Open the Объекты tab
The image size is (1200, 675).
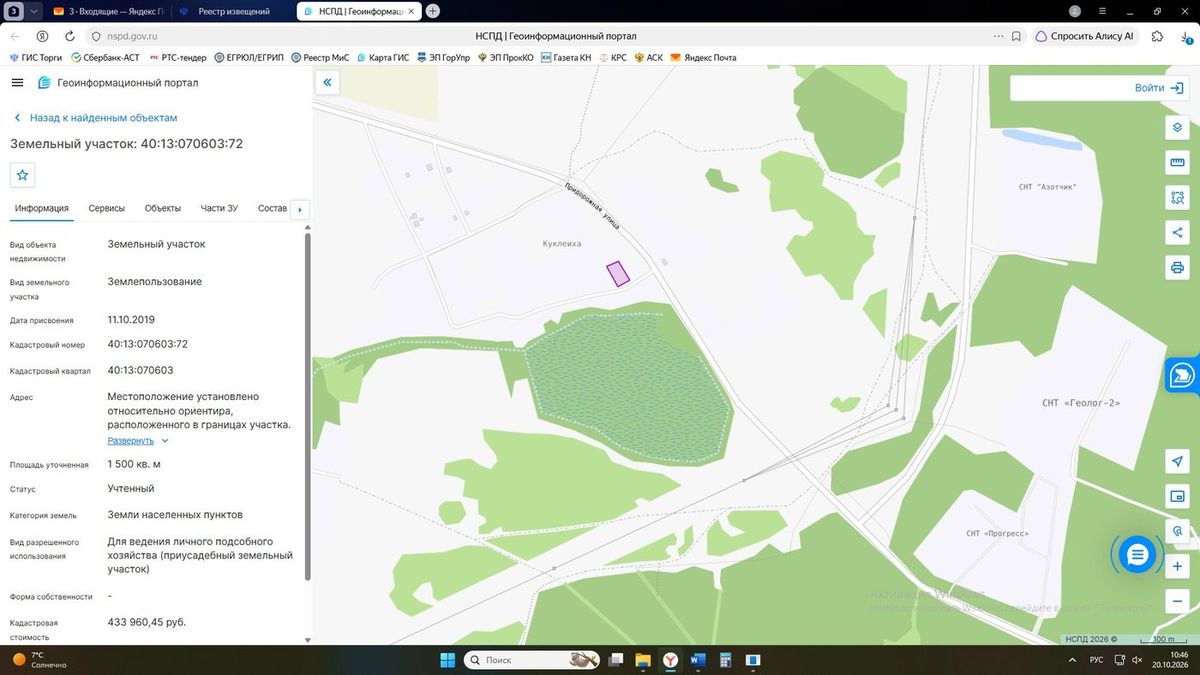pos(163,208)
